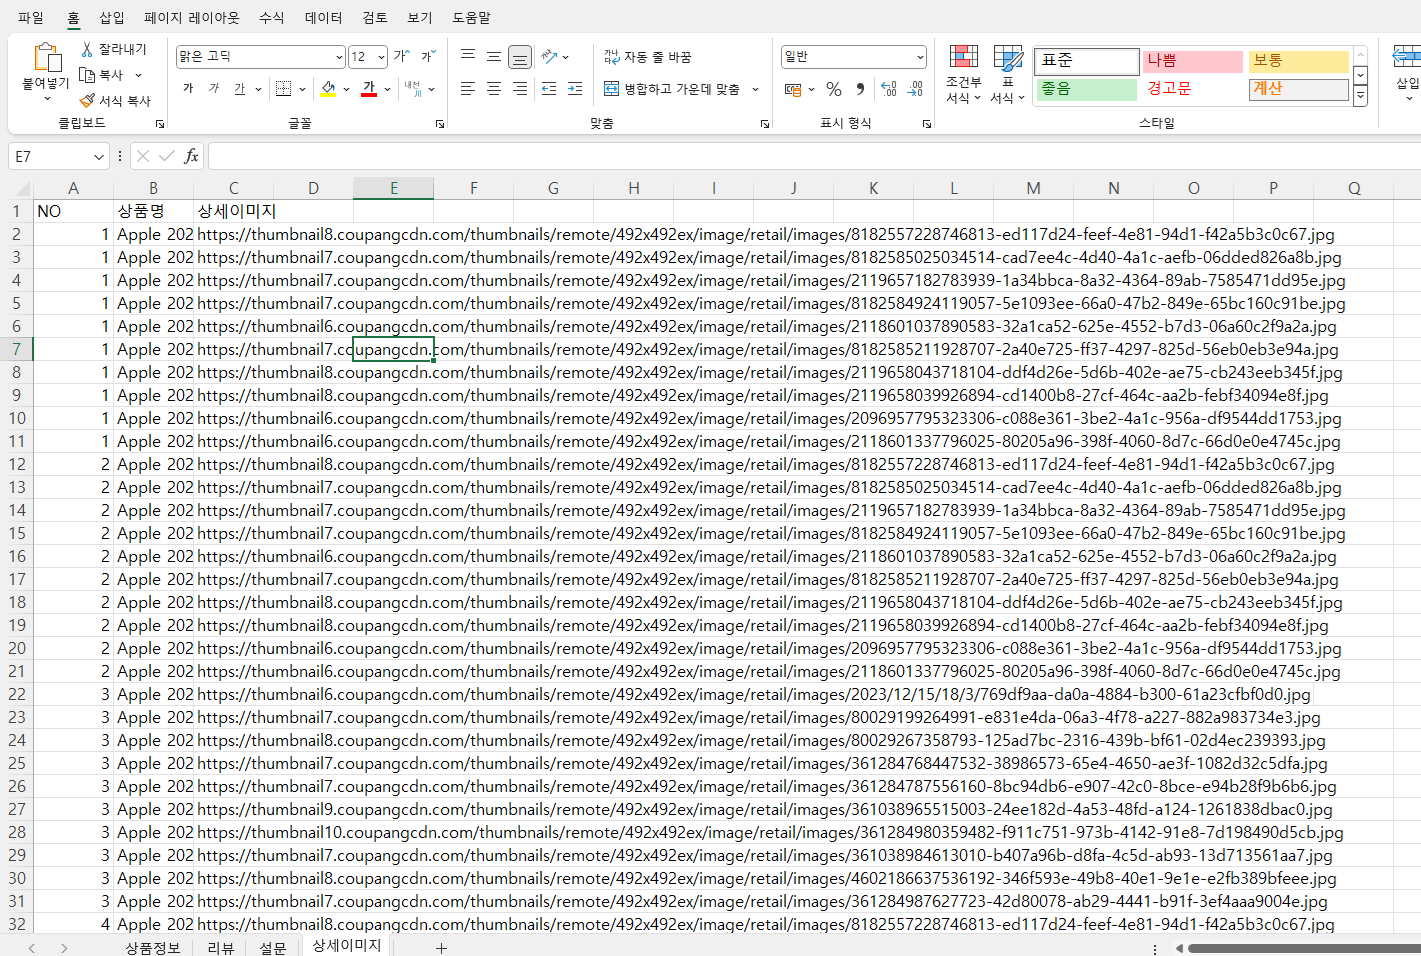Viewport: 1421px width, 956px height.
Task: Switch to the 리뷰 sheet tab
Action: pyautogui.click(x=220, y=947)
